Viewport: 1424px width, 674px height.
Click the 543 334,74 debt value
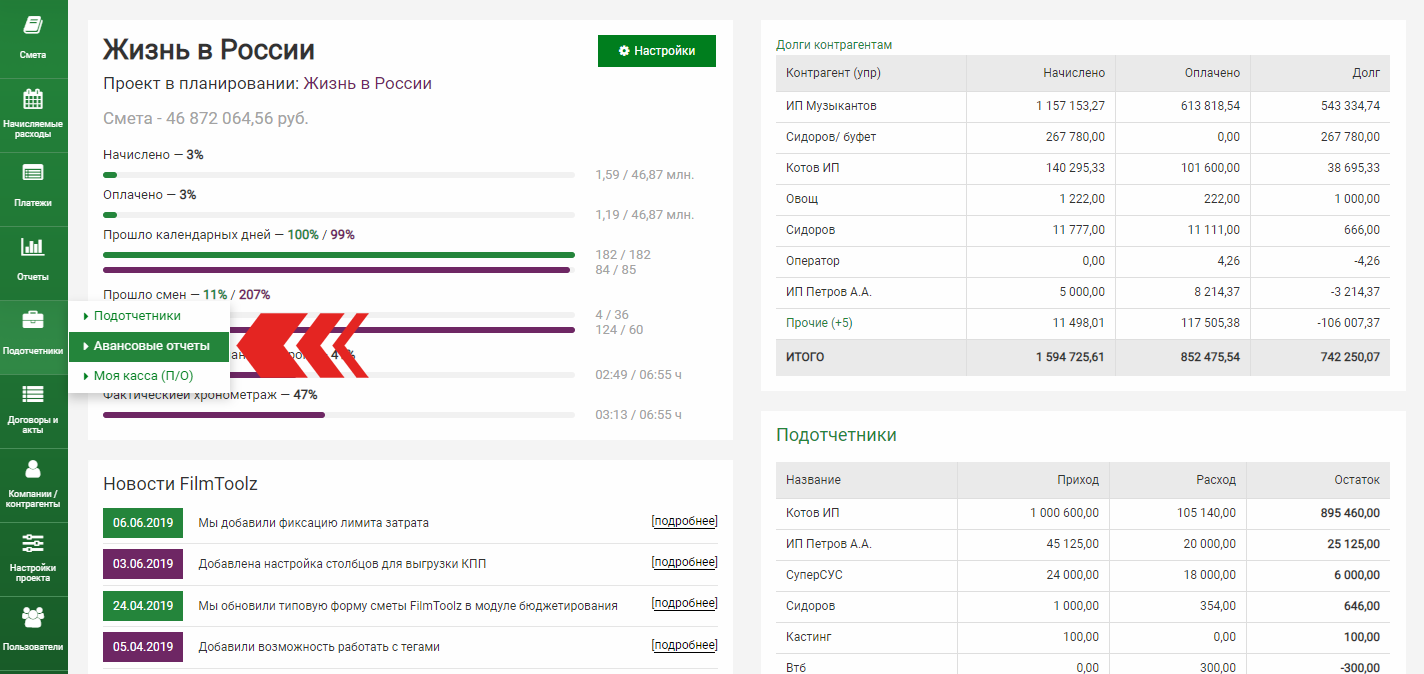(1351, 106)
